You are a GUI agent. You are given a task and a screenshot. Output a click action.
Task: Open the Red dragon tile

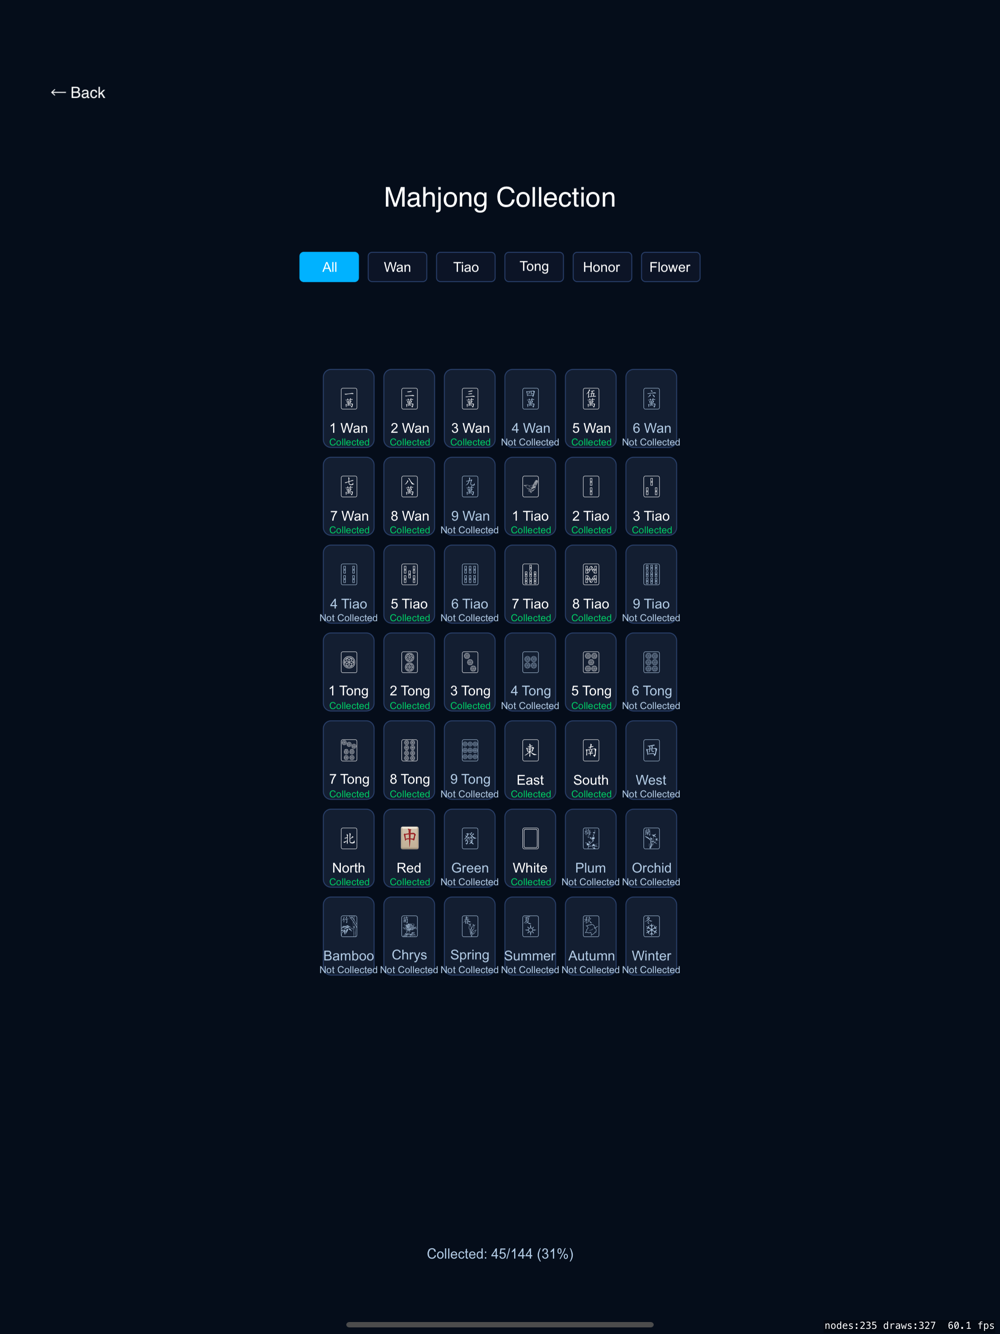pyautogui.click(x=409, y=849)
